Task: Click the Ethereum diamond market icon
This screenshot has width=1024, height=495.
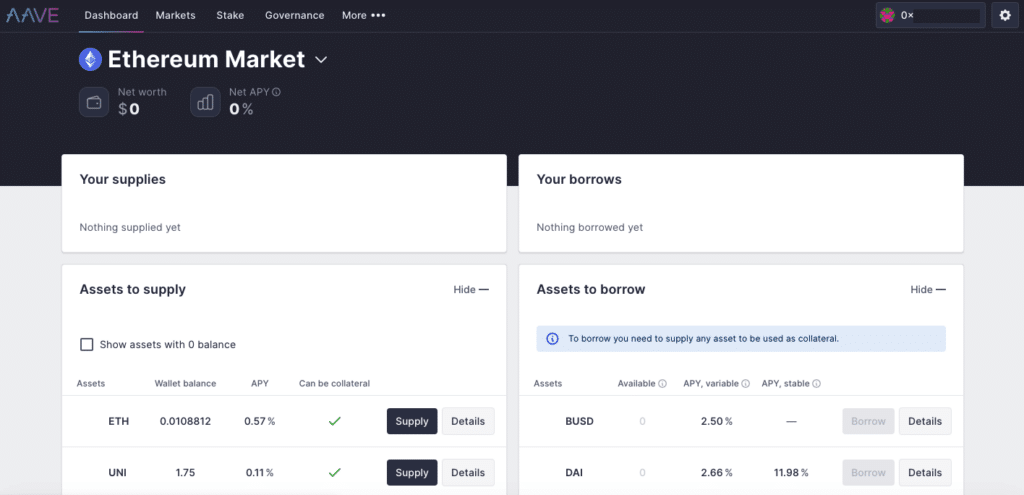Action: (90, 59)
